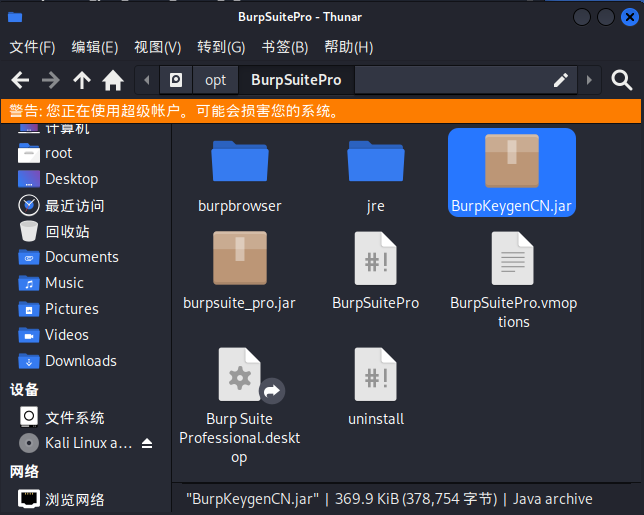Eject the Kali Linux volume
The width and height of the screenshot is (644, 515).
(147, 444)
